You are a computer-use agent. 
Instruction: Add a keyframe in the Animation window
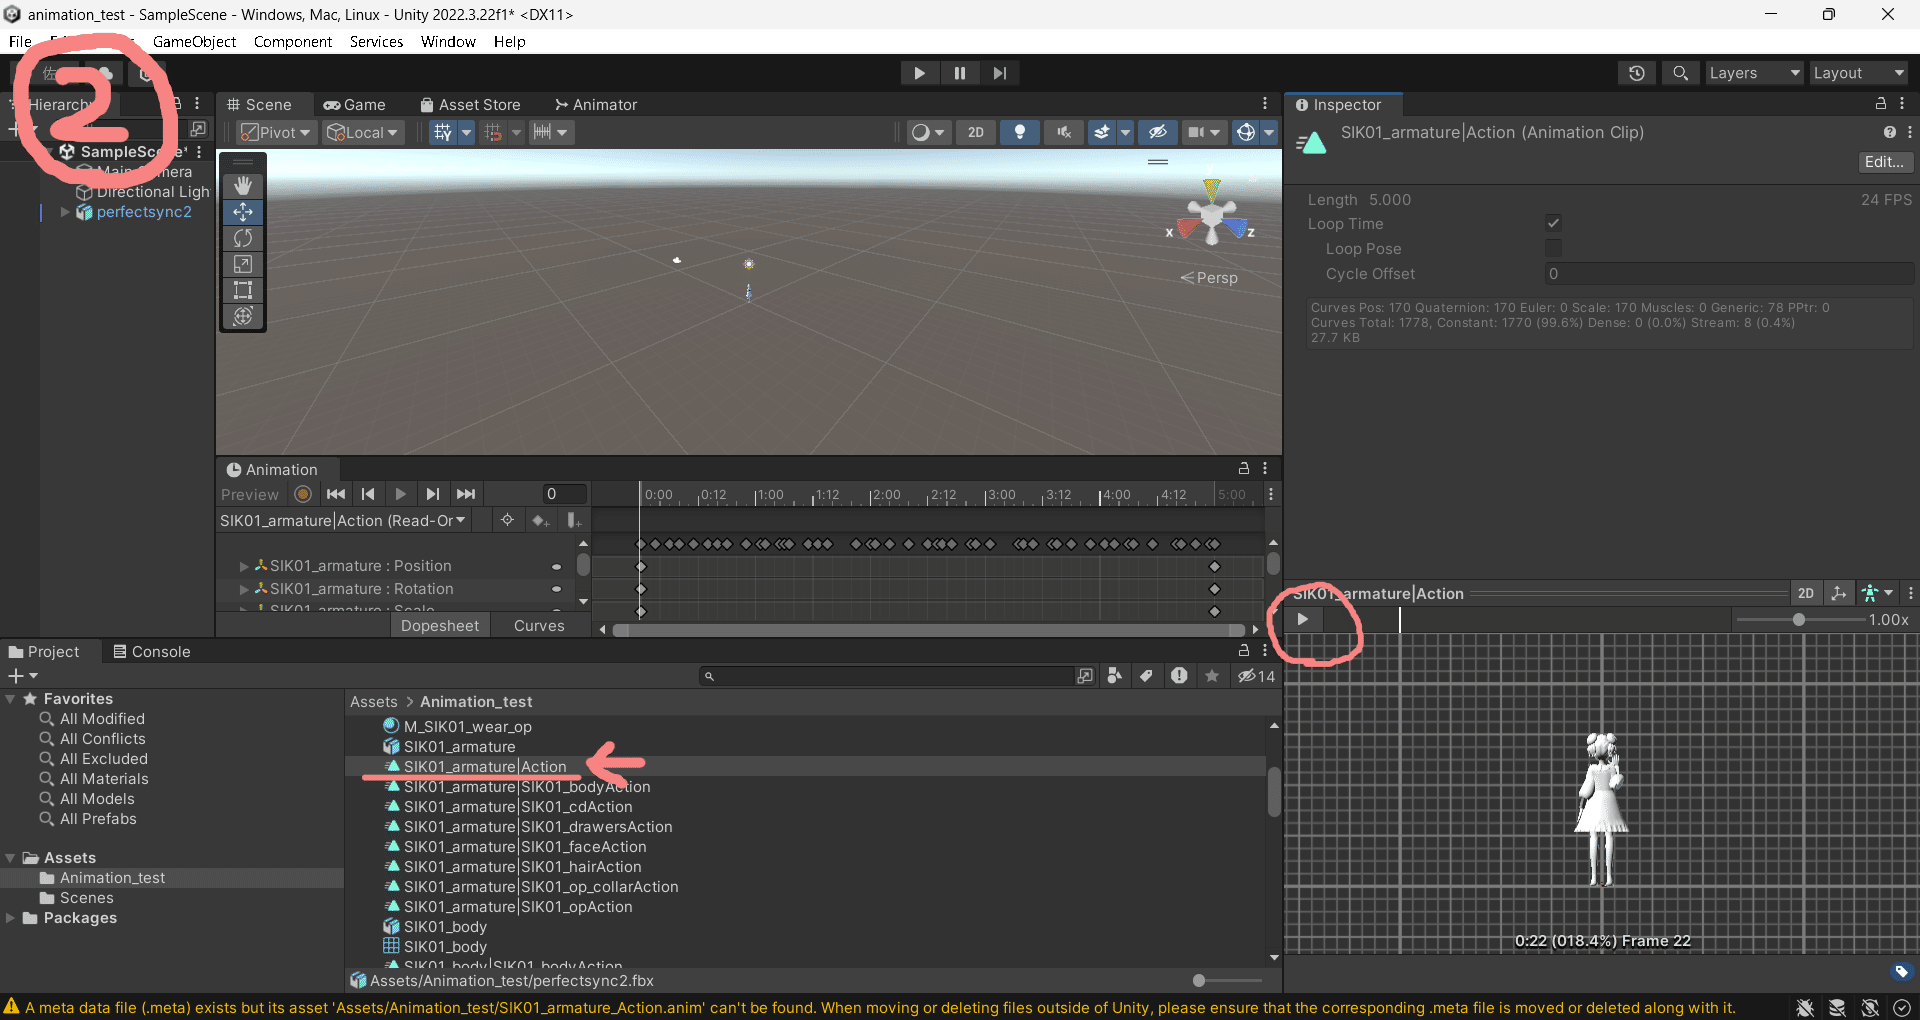point(540,520)
